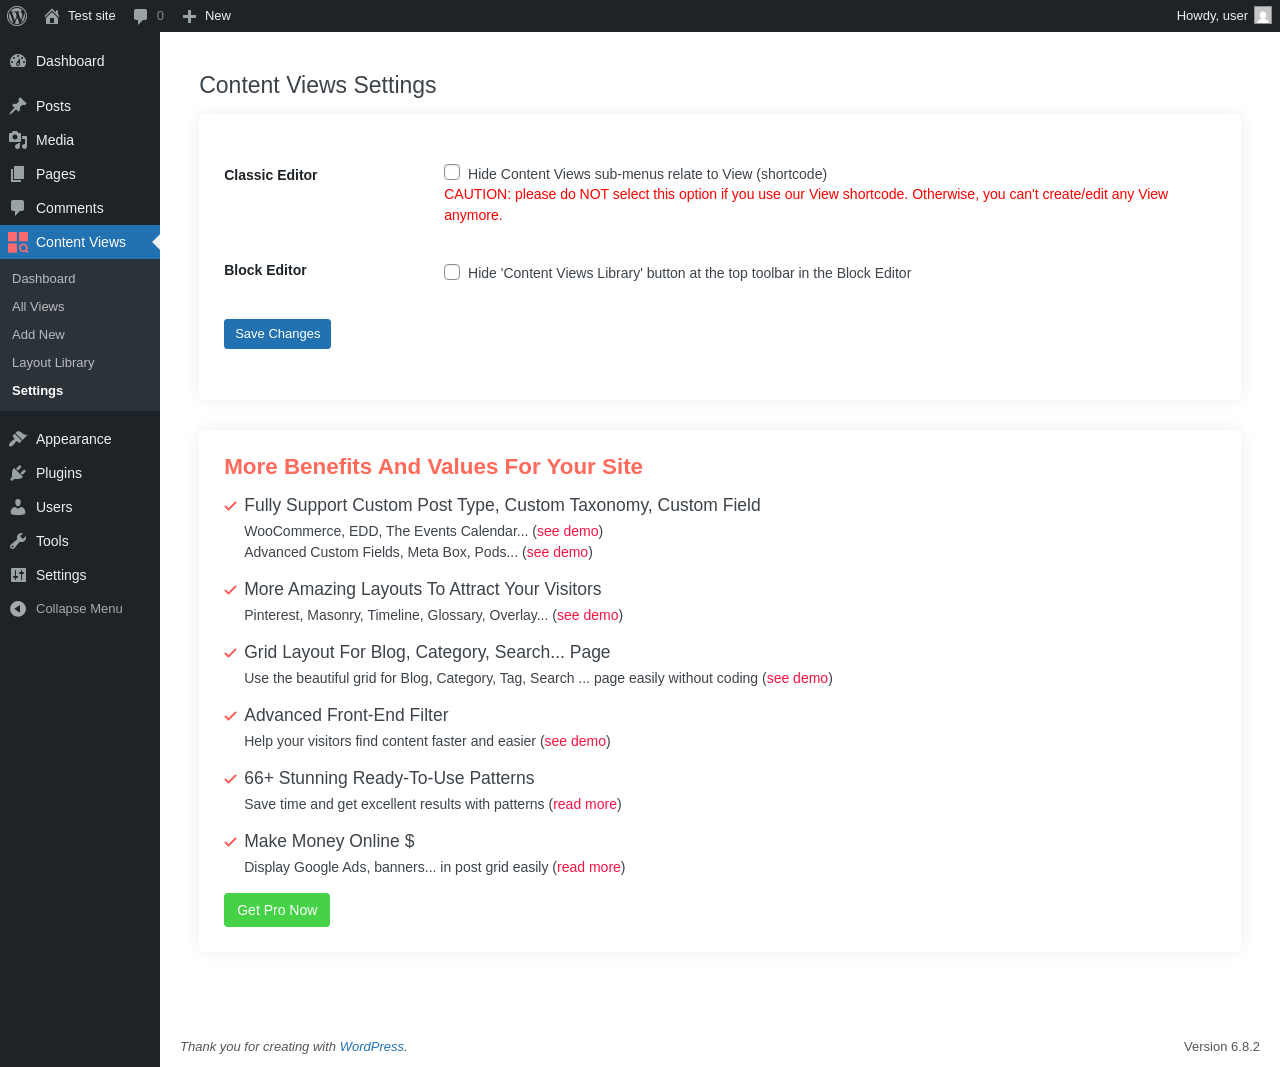The image size is (1280, 1067).
Task: Follow the WordPress link in footer
Action: (x=372, y=1047)
